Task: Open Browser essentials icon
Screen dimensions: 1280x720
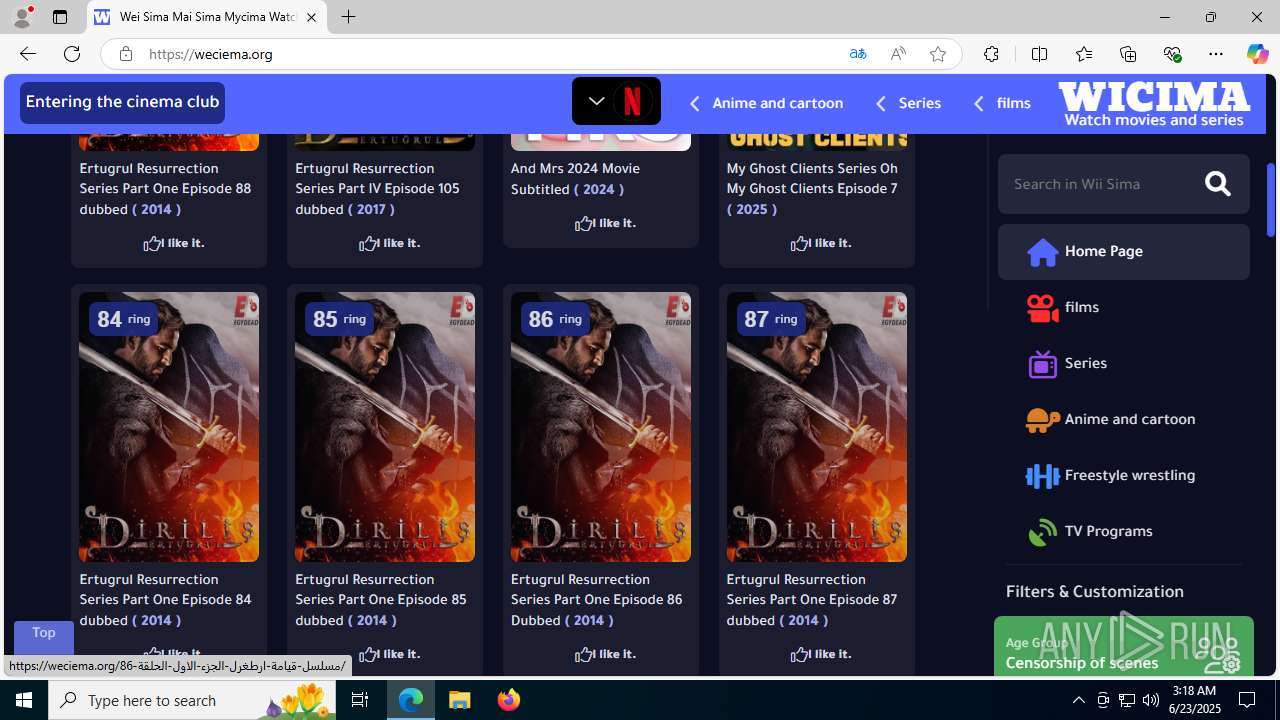Action: [1172, 54]
